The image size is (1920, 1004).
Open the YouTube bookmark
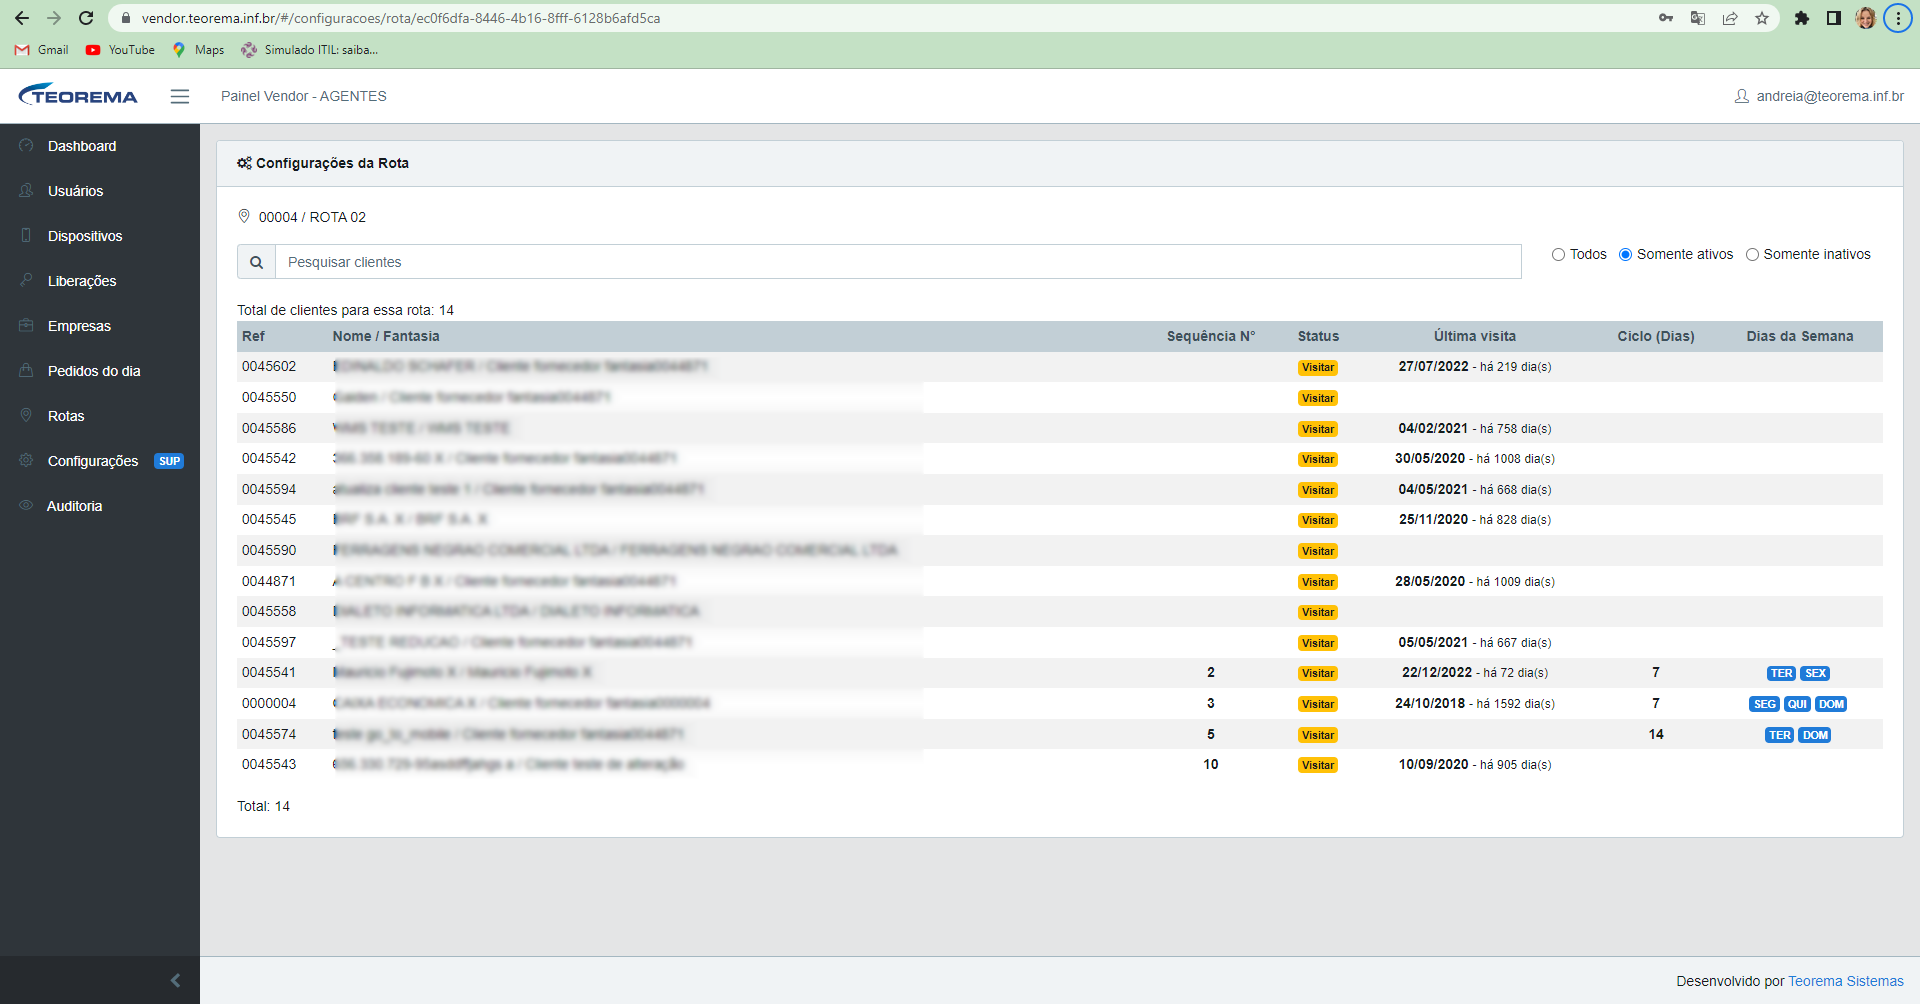coord(120,50)
